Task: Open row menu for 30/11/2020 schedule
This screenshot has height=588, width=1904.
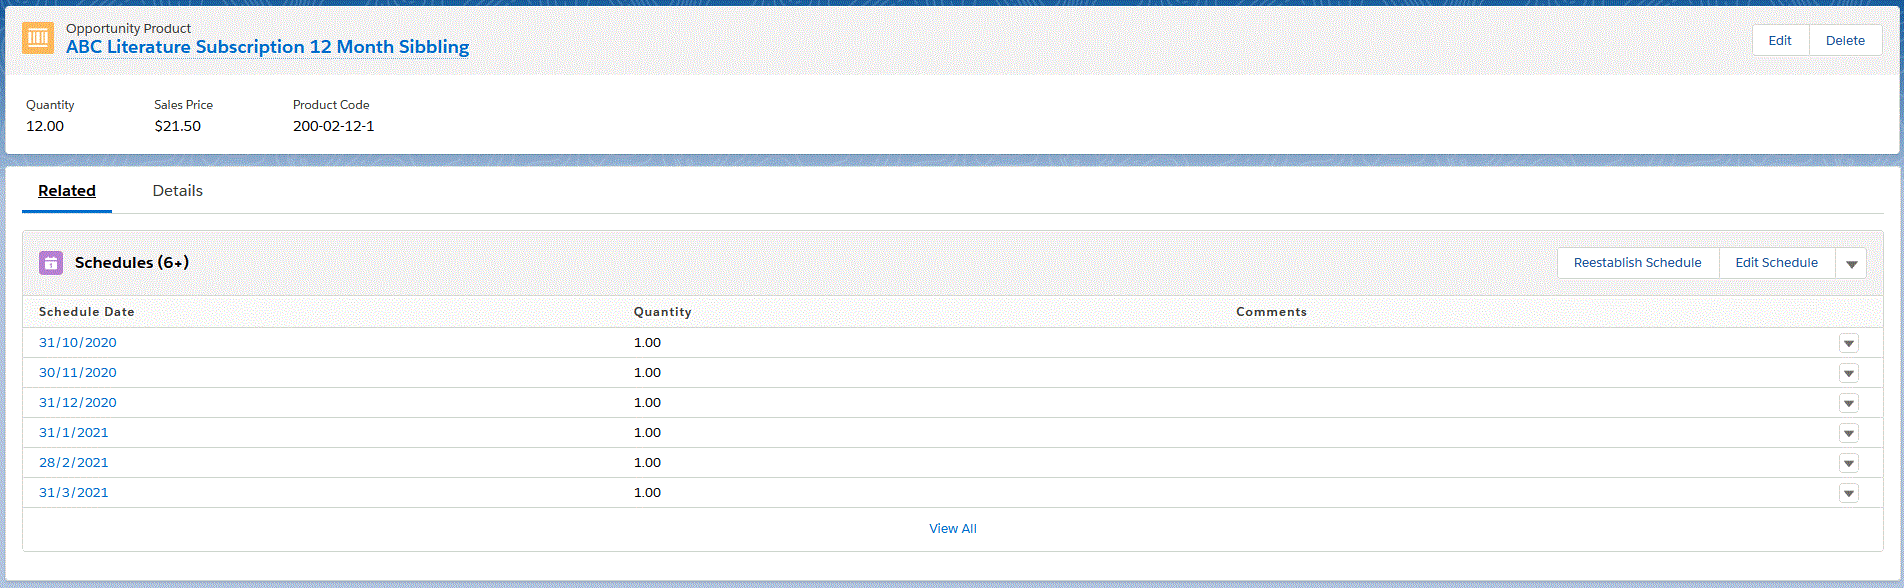Action: coord(1848,373)
